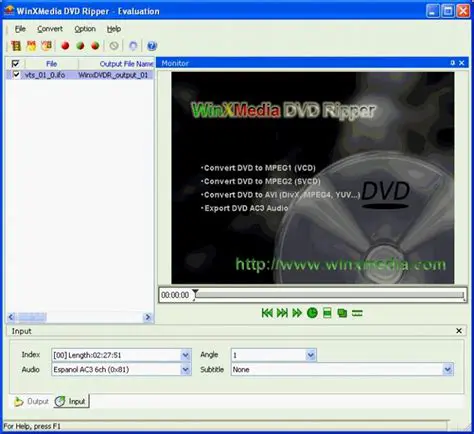Viewport: 474px width, 434px height.
Task: Click the green double-bar icon under the monitor
Action: coord(357,313)
